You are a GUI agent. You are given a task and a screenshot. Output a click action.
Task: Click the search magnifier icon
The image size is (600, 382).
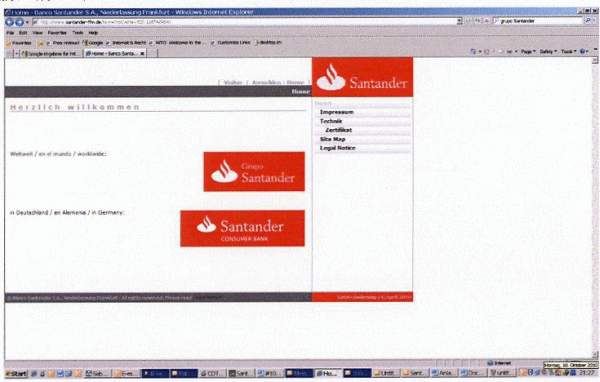coord(588,21)
